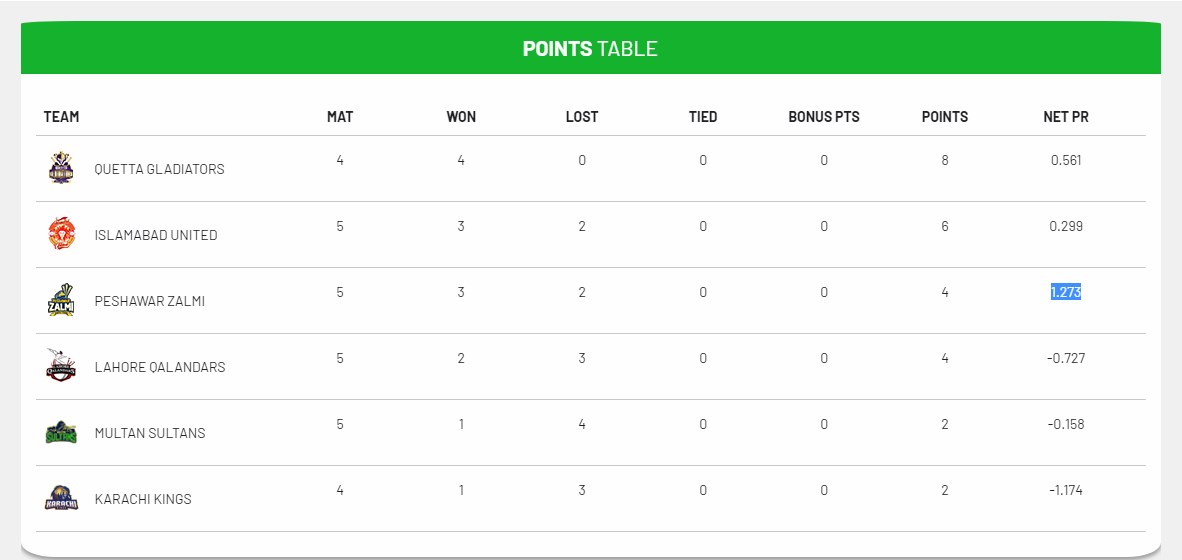Click the Multan Sultans team name

tap(149, 433)
